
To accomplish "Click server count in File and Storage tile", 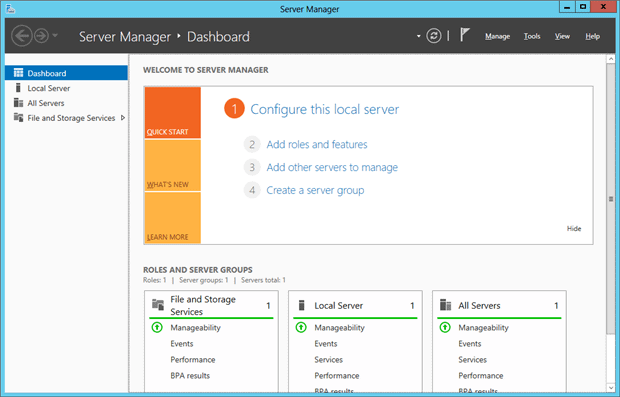I will (x=268, y=306).
